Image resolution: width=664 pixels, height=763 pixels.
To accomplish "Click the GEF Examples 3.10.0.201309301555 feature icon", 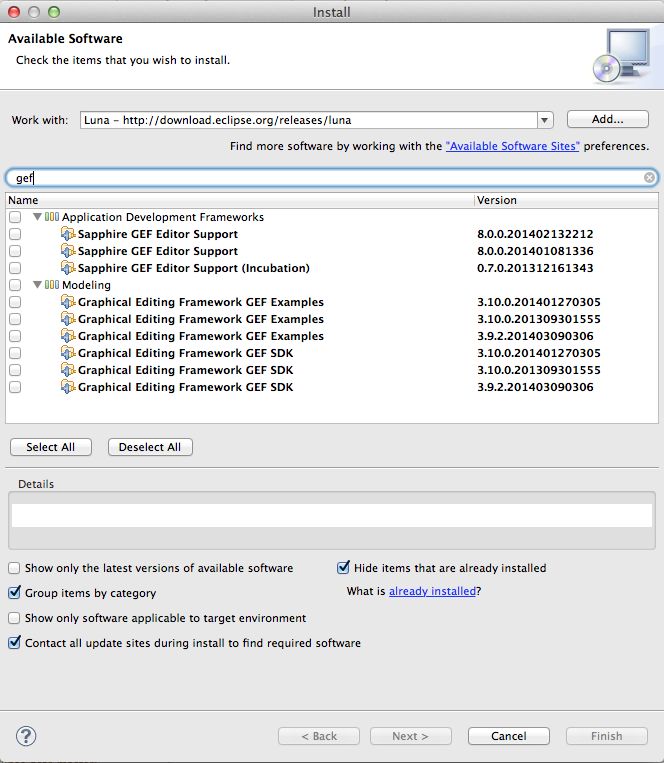I will (68, 319).
